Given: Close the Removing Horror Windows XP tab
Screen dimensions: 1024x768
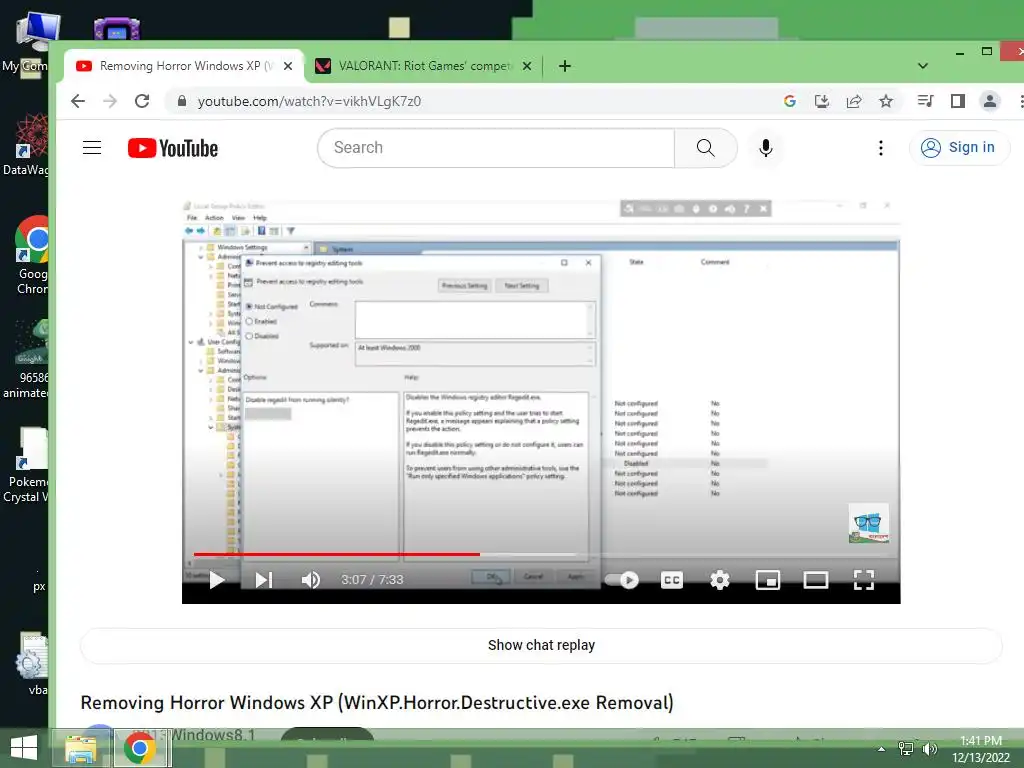Looking at the screenshot, I should click(x=288, y=66).
